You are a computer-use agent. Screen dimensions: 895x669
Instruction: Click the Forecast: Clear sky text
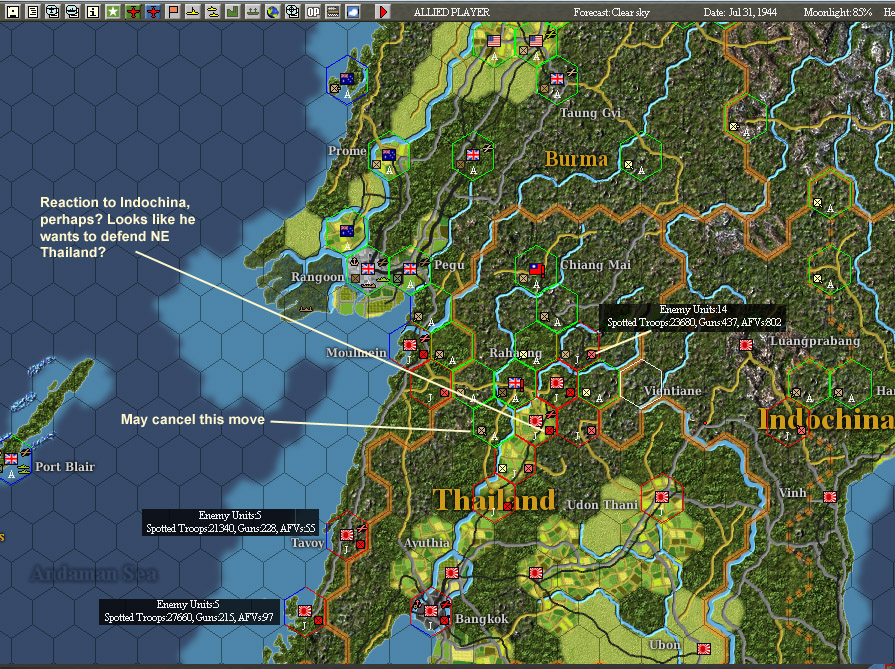tap(611, 12)
